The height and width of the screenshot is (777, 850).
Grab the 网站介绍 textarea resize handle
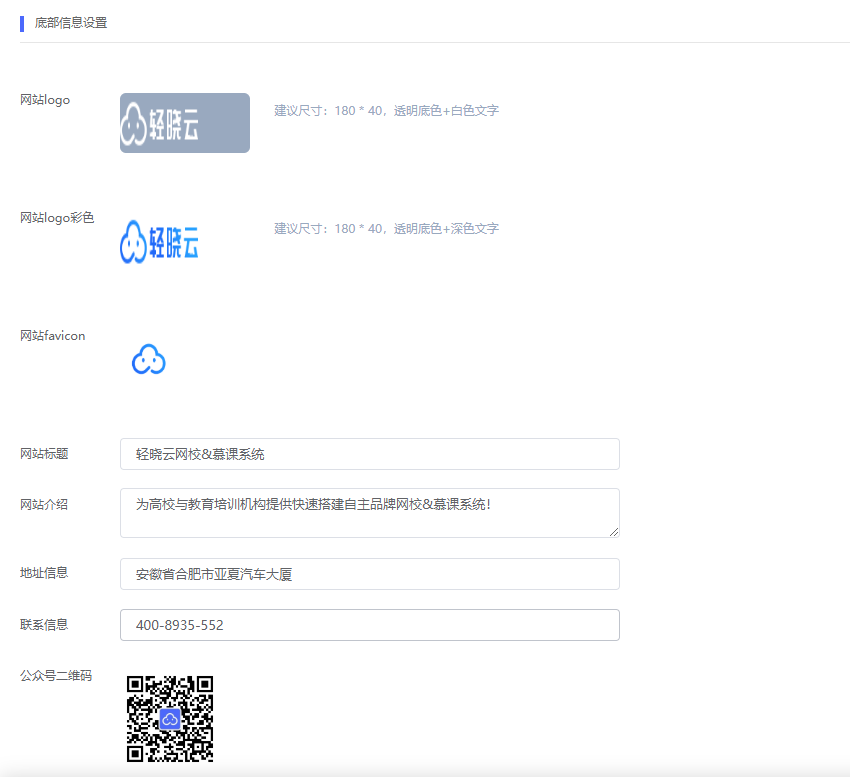click(614, 532)
